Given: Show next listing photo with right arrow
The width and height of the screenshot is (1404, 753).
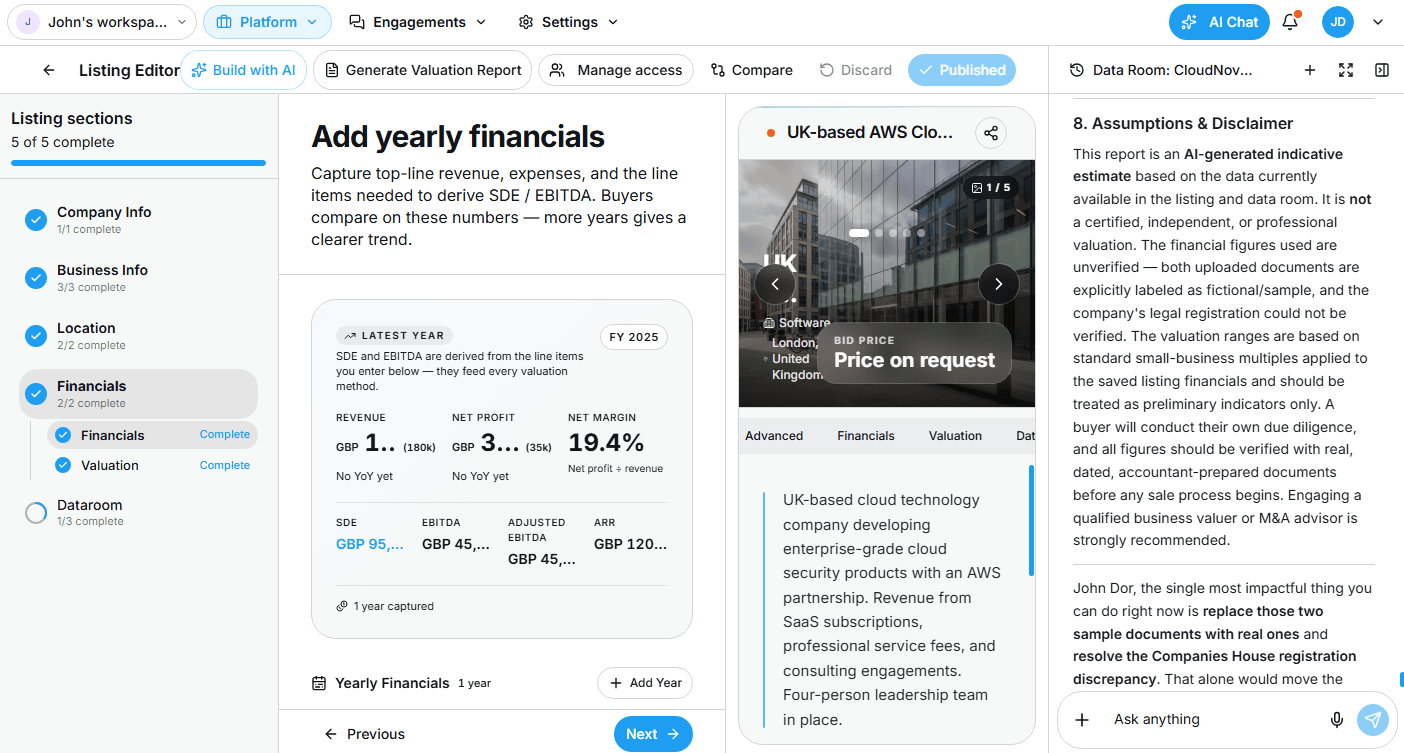Looking at the screenshot, I should pos(998,284).
